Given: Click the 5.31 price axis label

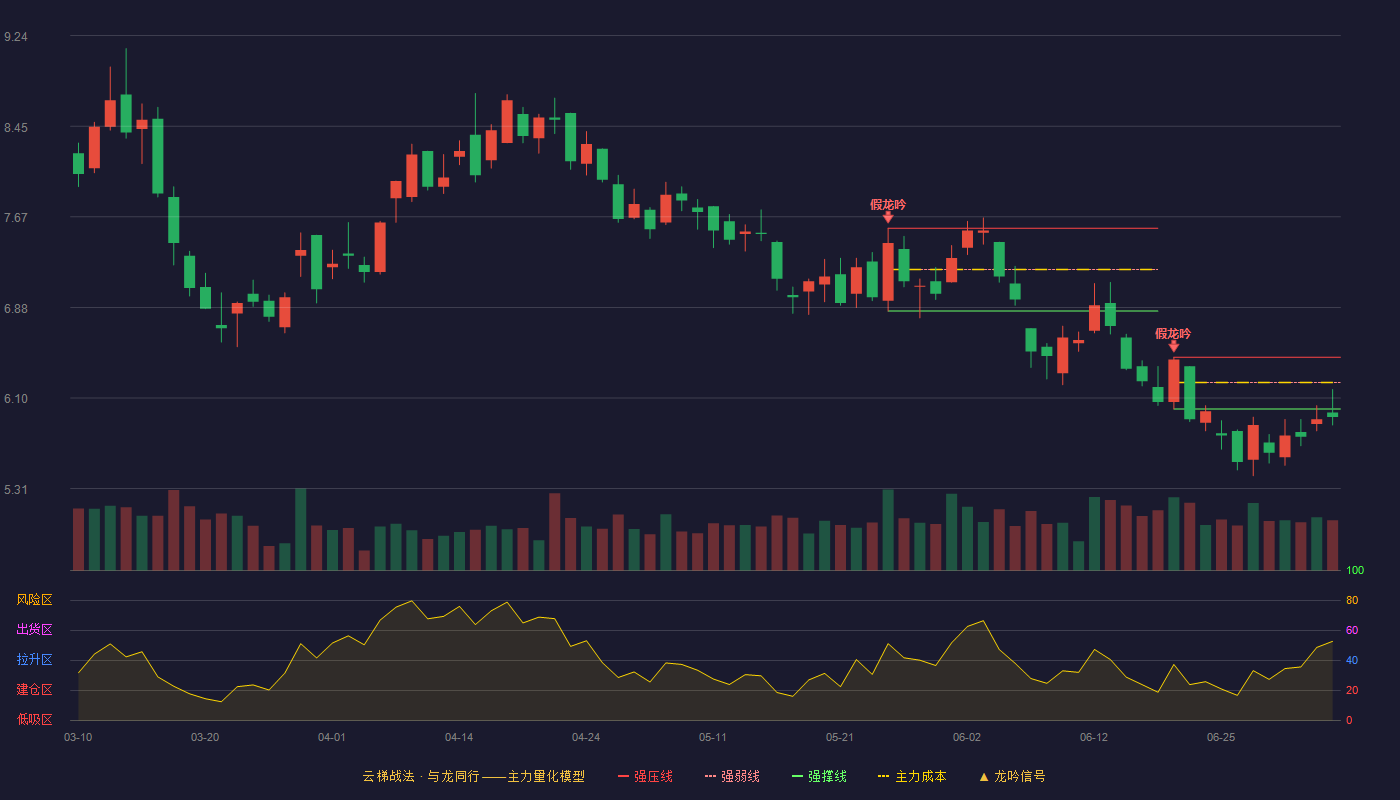Looking at the screenshot, I should [16, 490].
